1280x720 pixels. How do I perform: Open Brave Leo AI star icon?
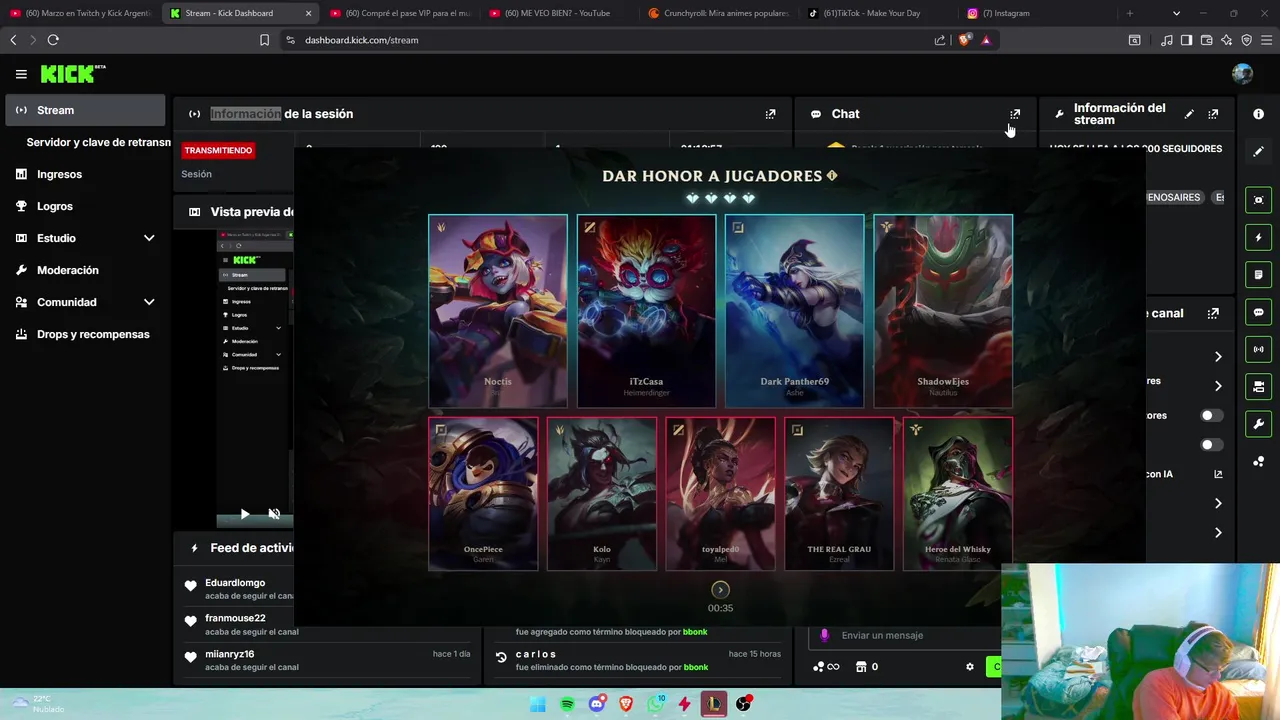(x=1226, y=40)
